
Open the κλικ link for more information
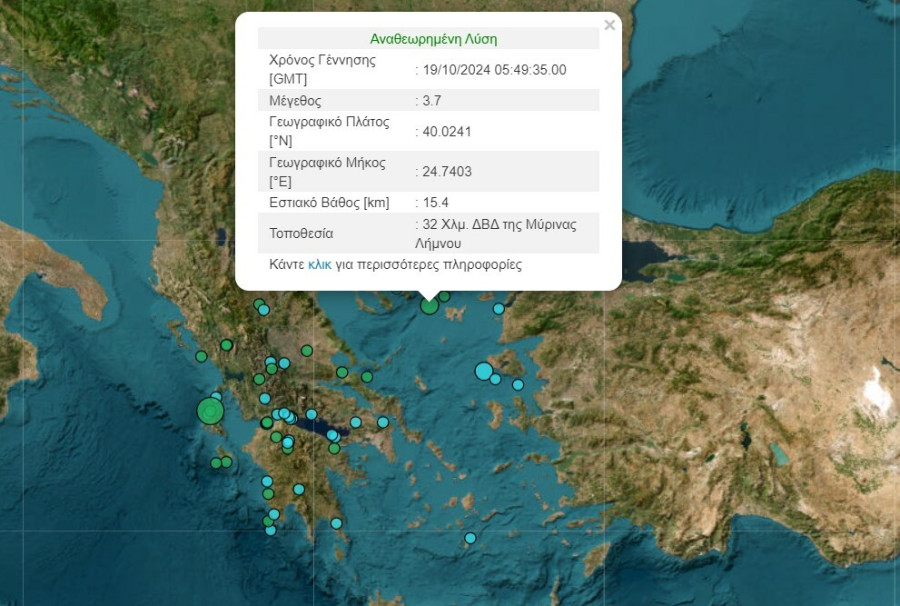[x=321, y=264]
